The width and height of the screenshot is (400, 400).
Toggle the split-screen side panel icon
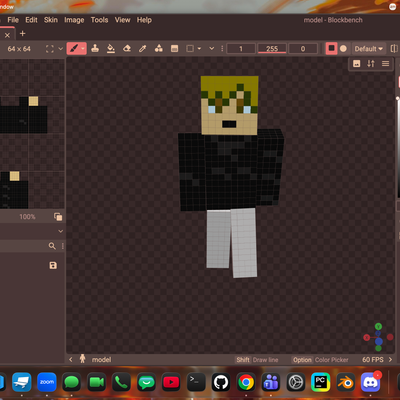tap(394, 49)
